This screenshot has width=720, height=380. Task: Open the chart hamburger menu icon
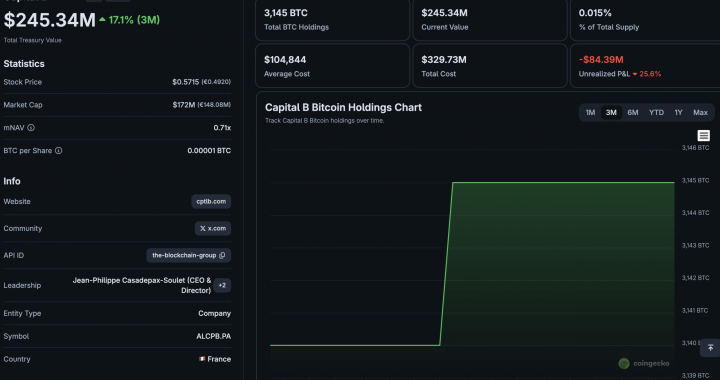point(703,135)
